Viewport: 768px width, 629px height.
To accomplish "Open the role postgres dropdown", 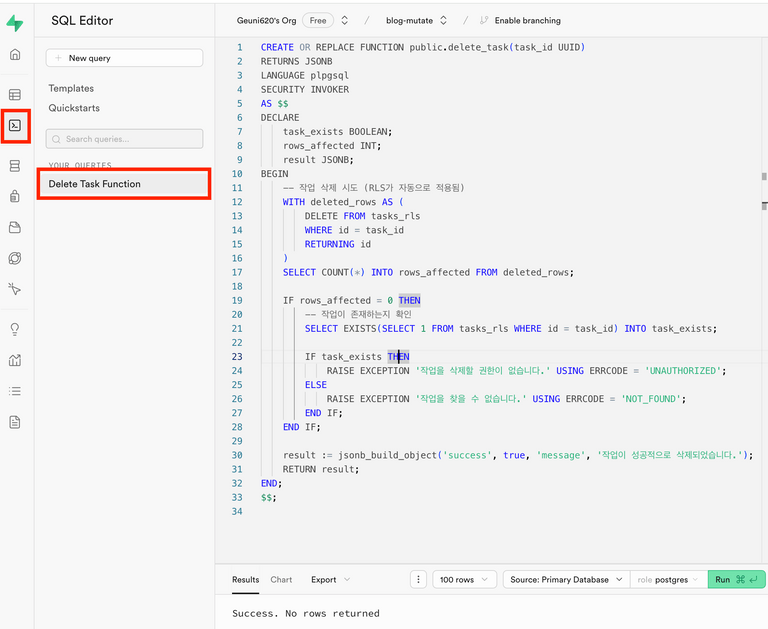I will pyautogui.click(x=669, y=580).
